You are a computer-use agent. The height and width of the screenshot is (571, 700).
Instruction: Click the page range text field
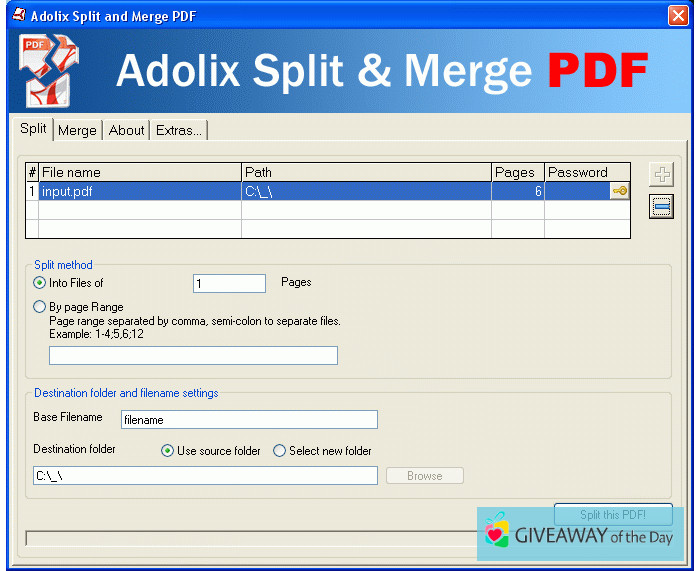(193, 355)
